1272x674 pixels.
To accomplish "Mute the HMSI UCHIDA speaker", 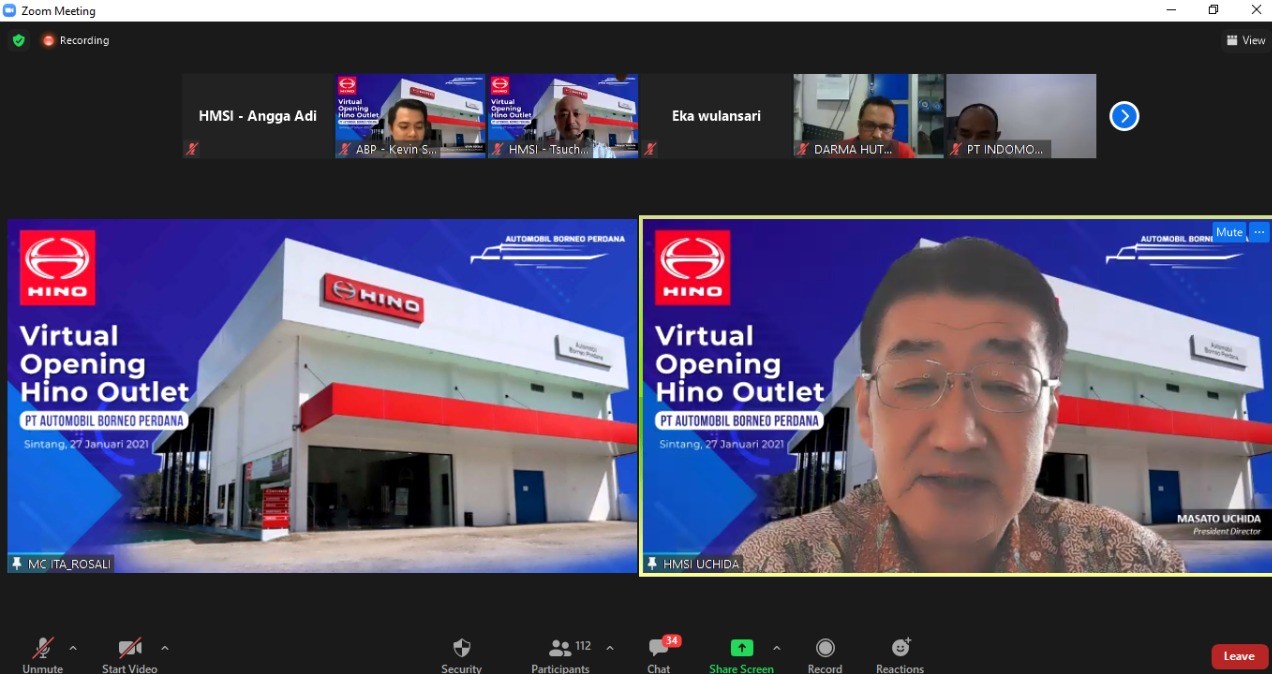I will 1229,232.
